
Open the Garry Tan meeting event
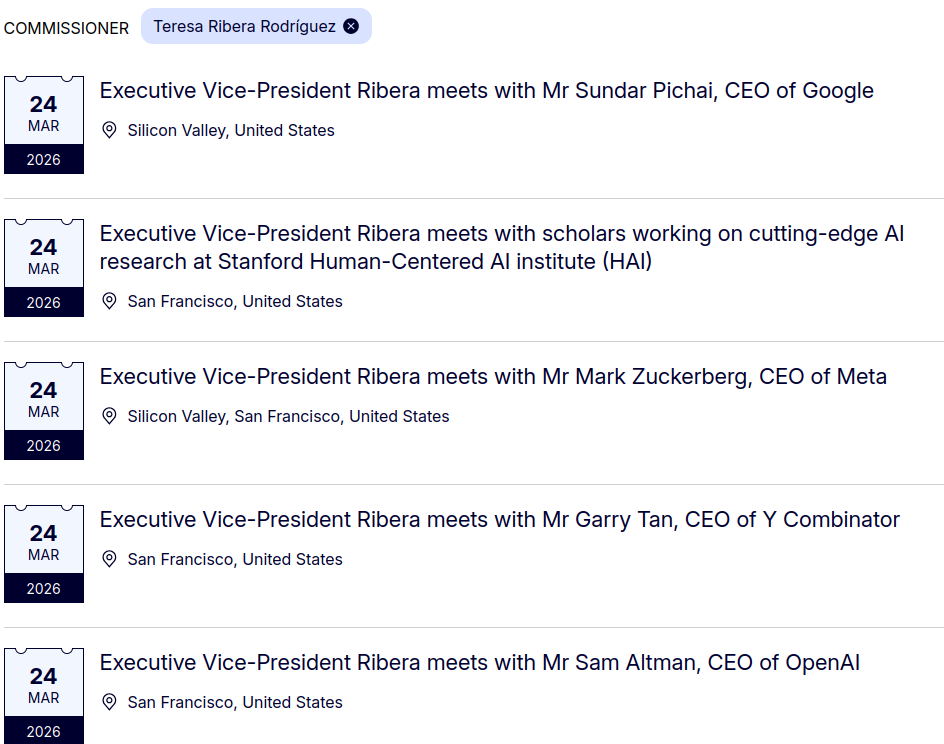pyautogui.click(x=499, y=520)
